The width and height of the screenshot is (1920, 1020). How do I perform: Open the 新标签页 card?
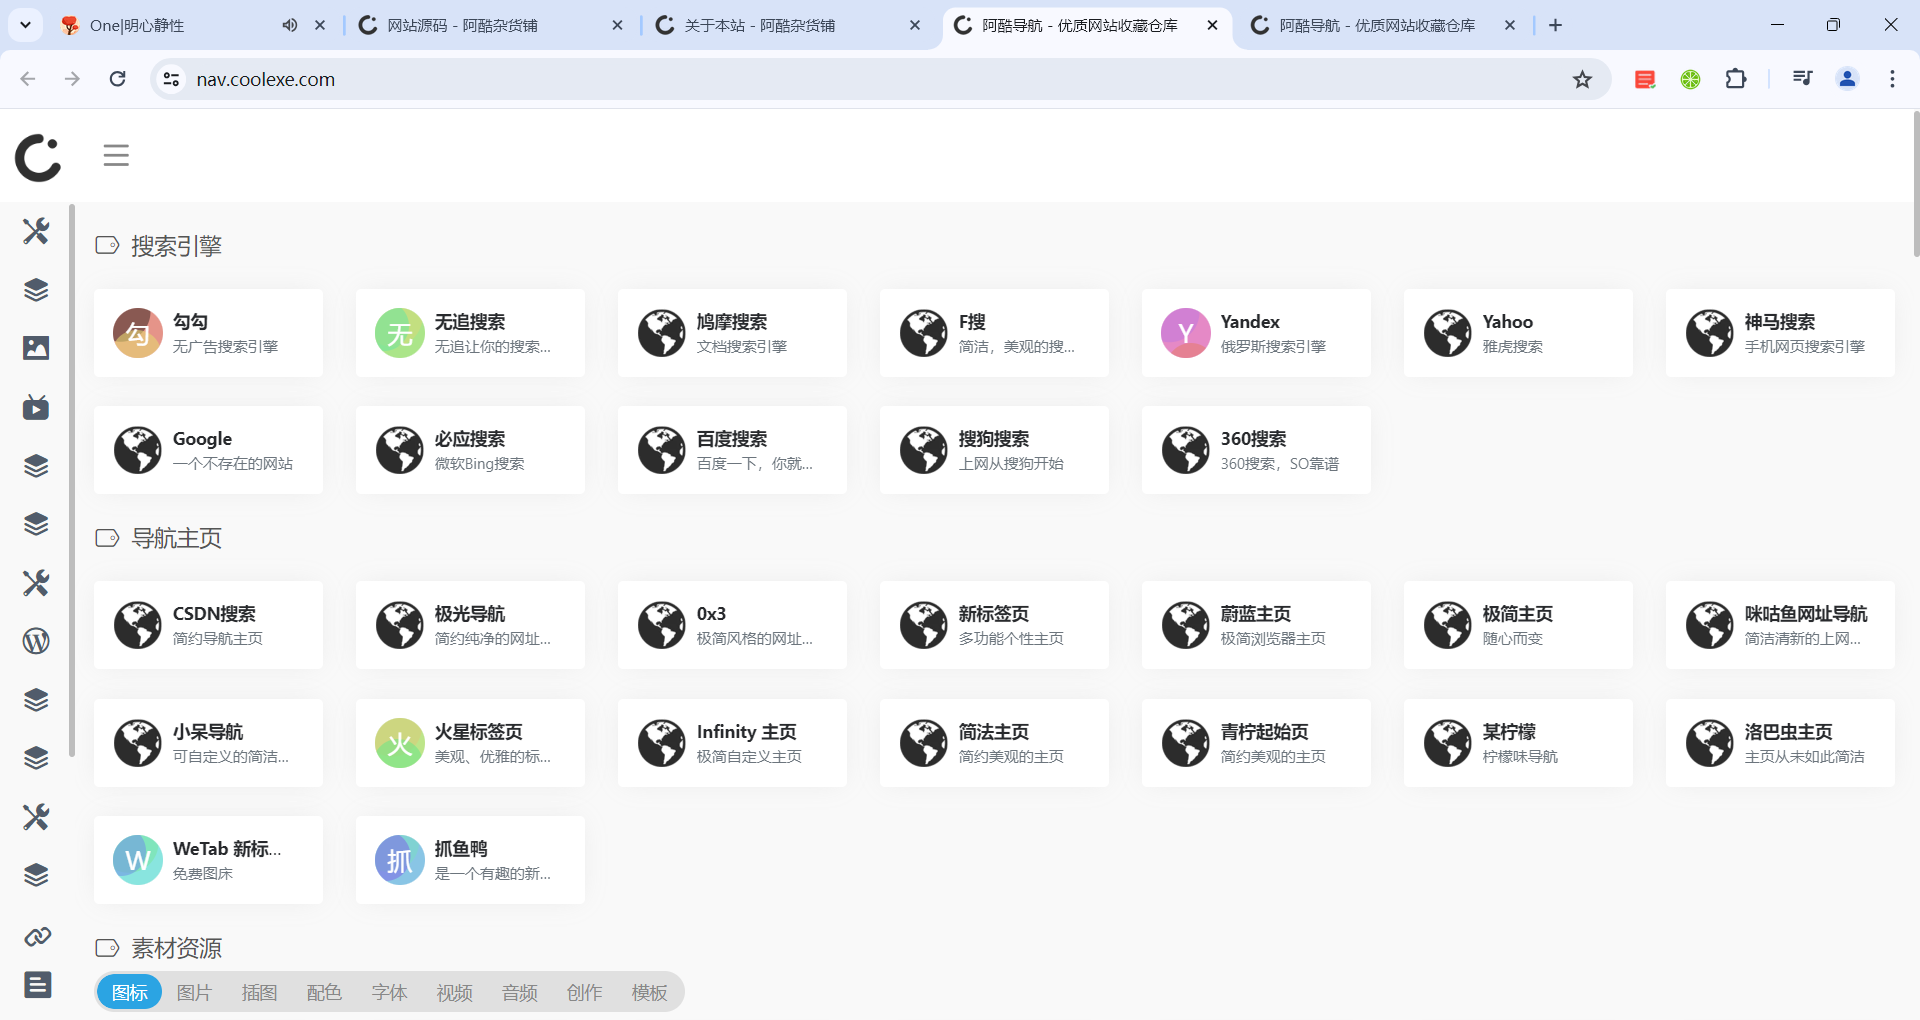tap(994, 625)
